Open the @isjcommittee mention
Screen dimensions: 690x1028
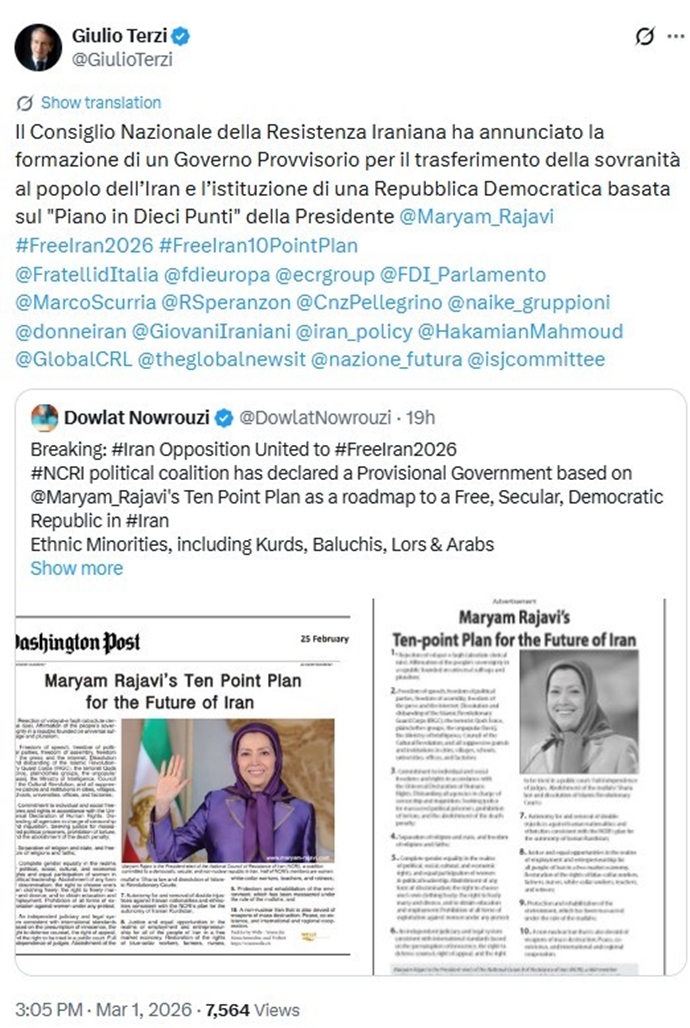pyautogui.click(x=536, y=359)
